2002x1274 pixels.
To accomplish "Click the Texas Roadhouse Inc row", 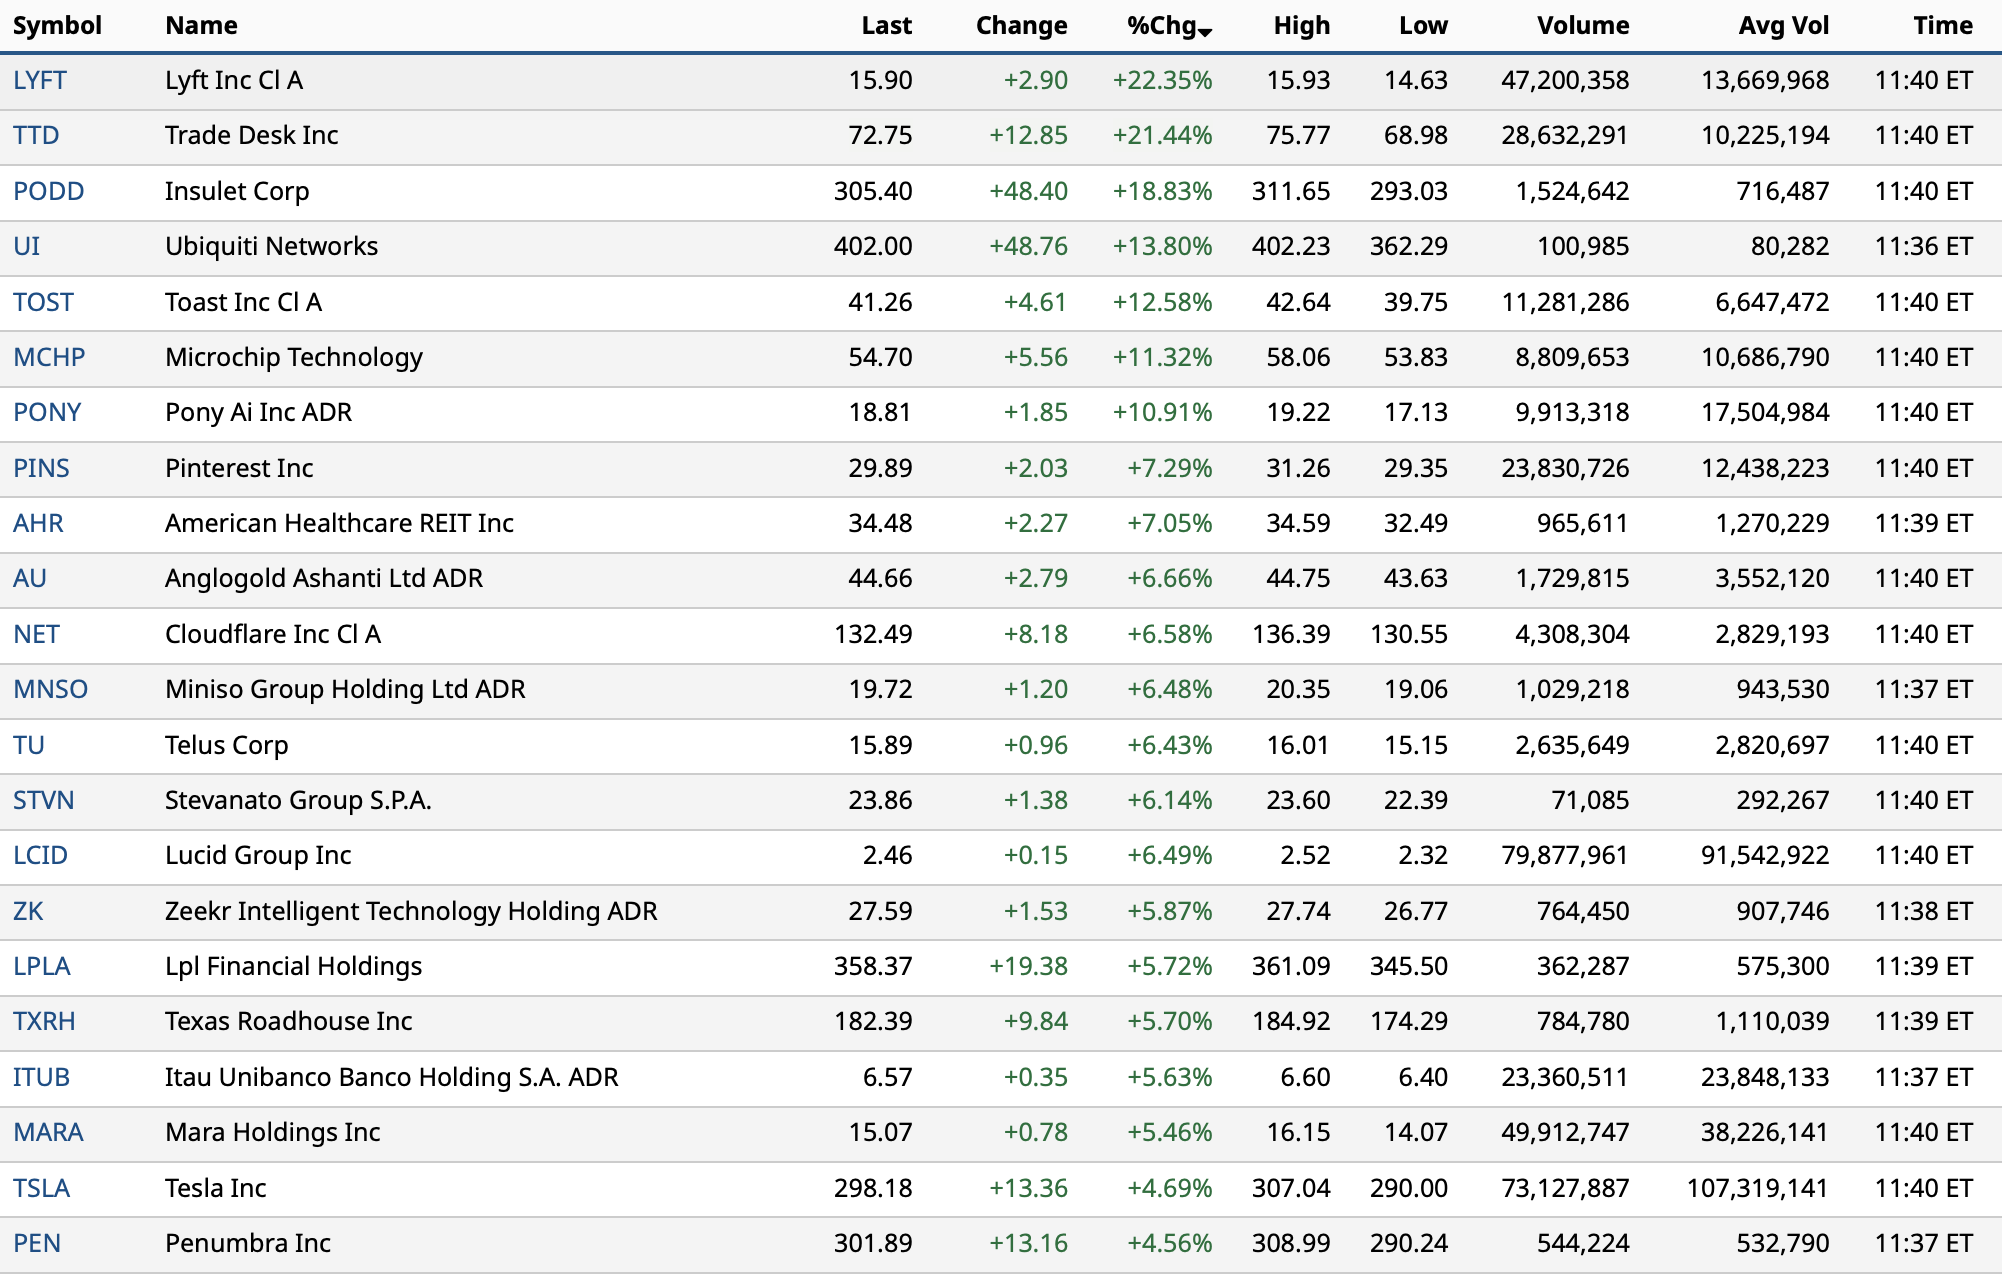I will [x=288, y=1021].
